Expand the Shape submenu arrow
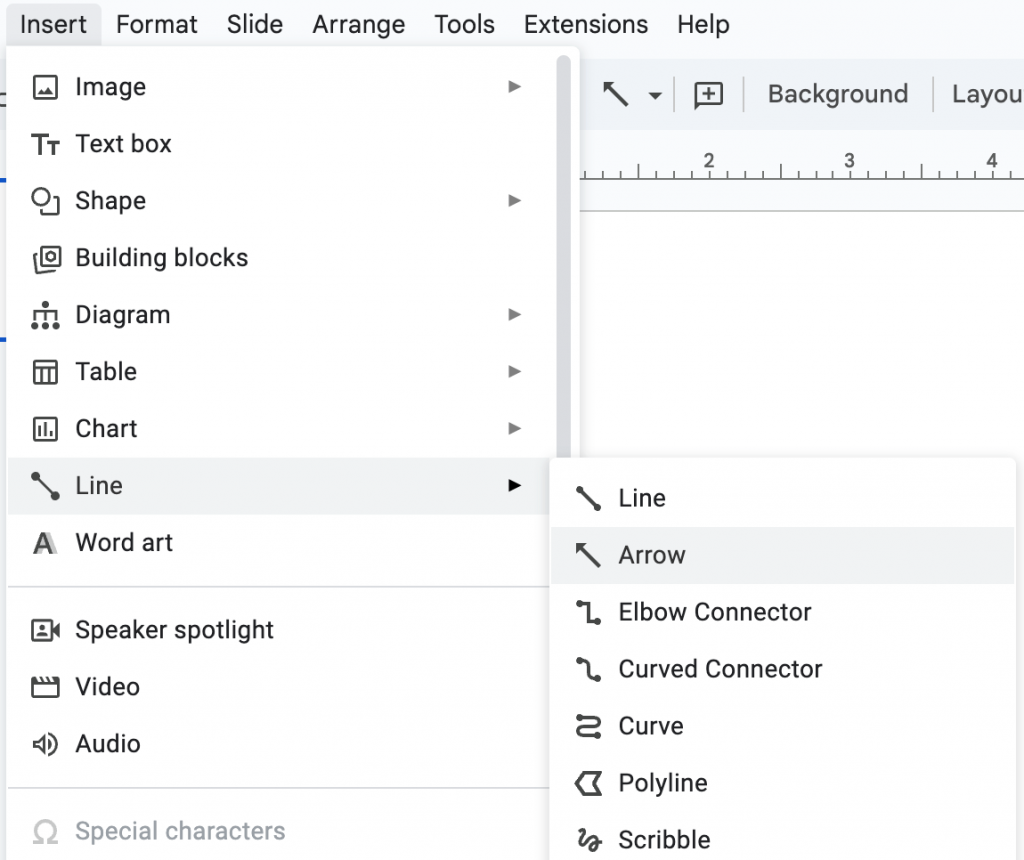This screenshot has height=860, width=1024. coord(515,200)
